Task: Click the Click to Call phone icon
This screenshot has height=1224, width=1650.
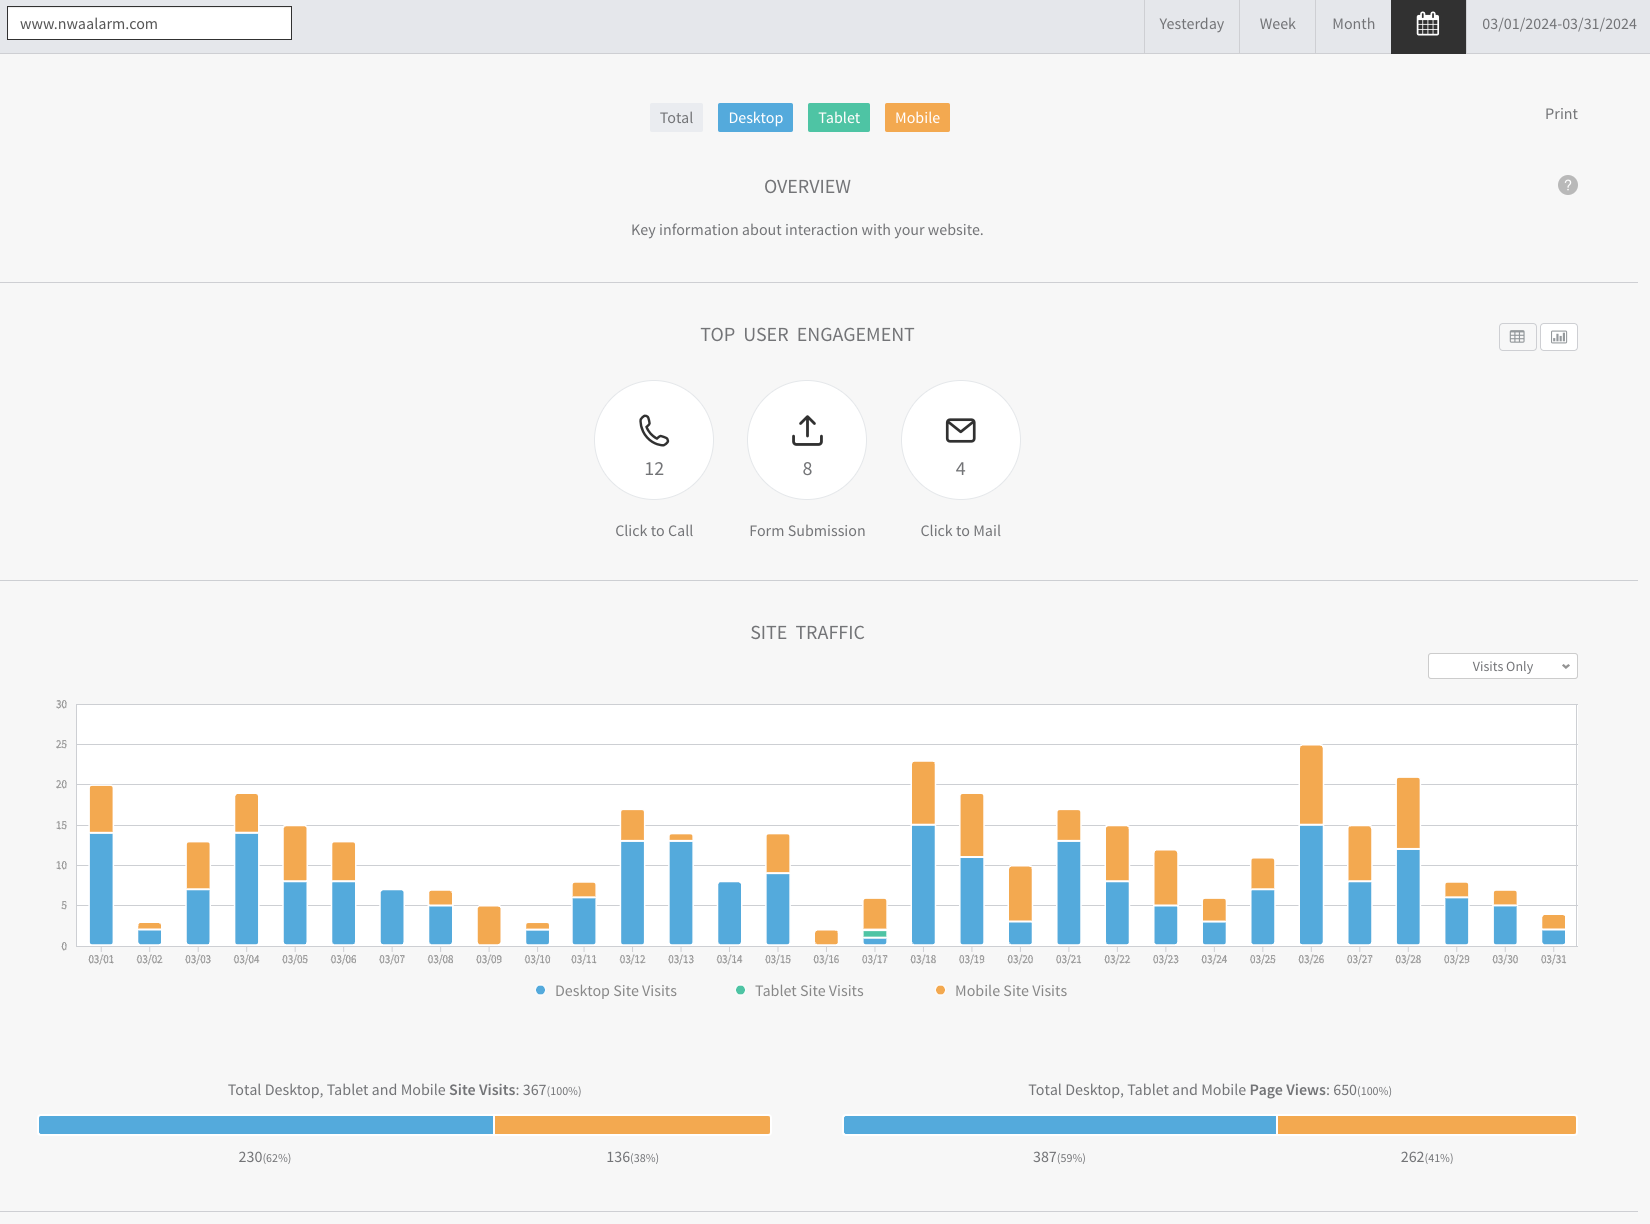Action: point(654,431)
